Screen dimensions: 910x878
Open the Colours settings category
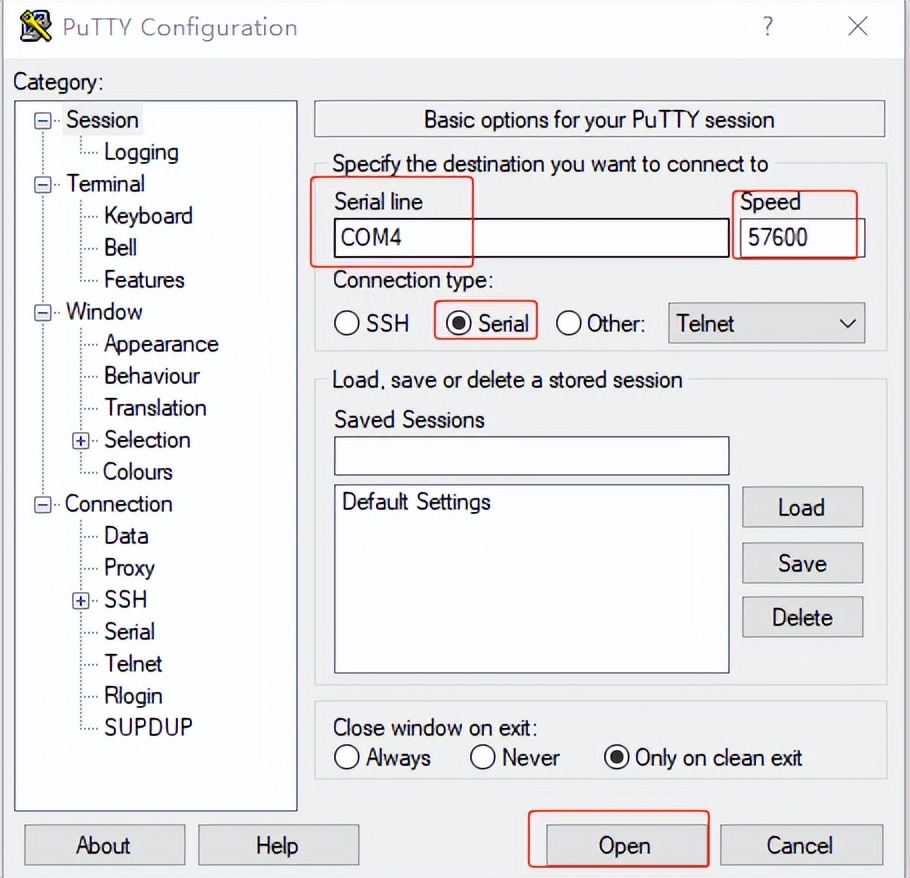click(x=138, y=472)
